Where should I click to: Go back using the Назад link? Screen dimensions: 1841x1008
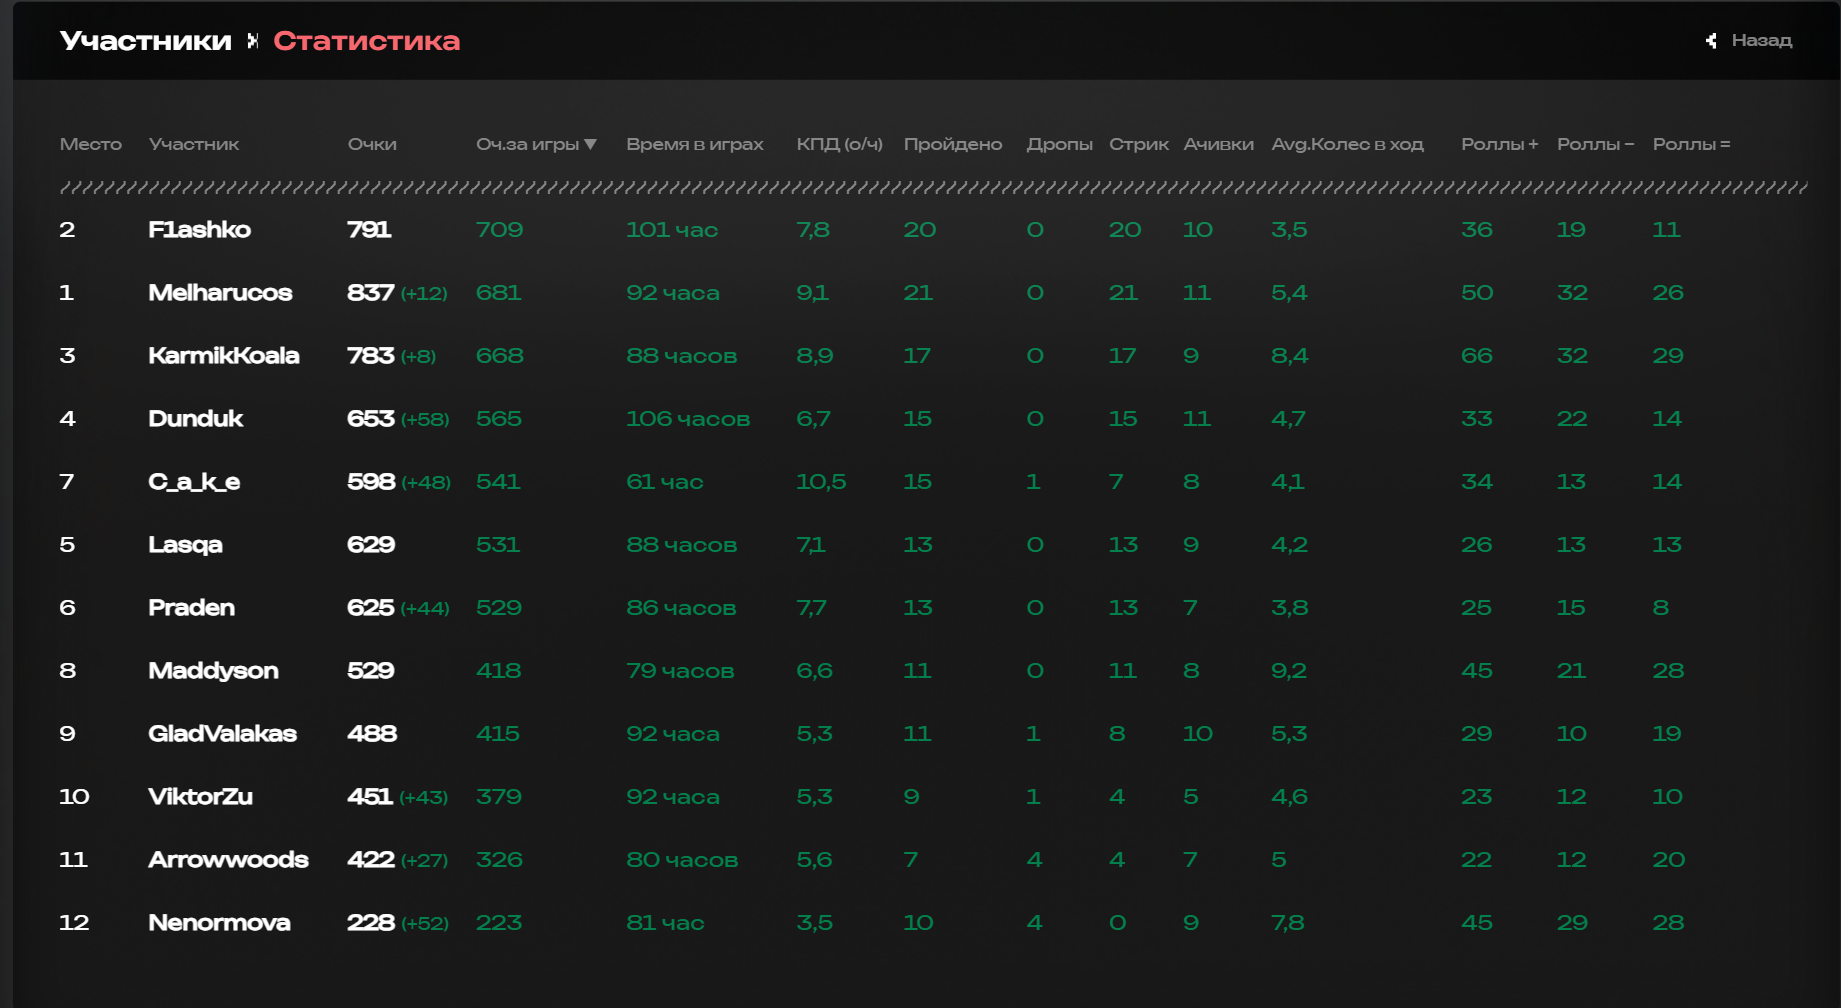[x=1762, y=40]
